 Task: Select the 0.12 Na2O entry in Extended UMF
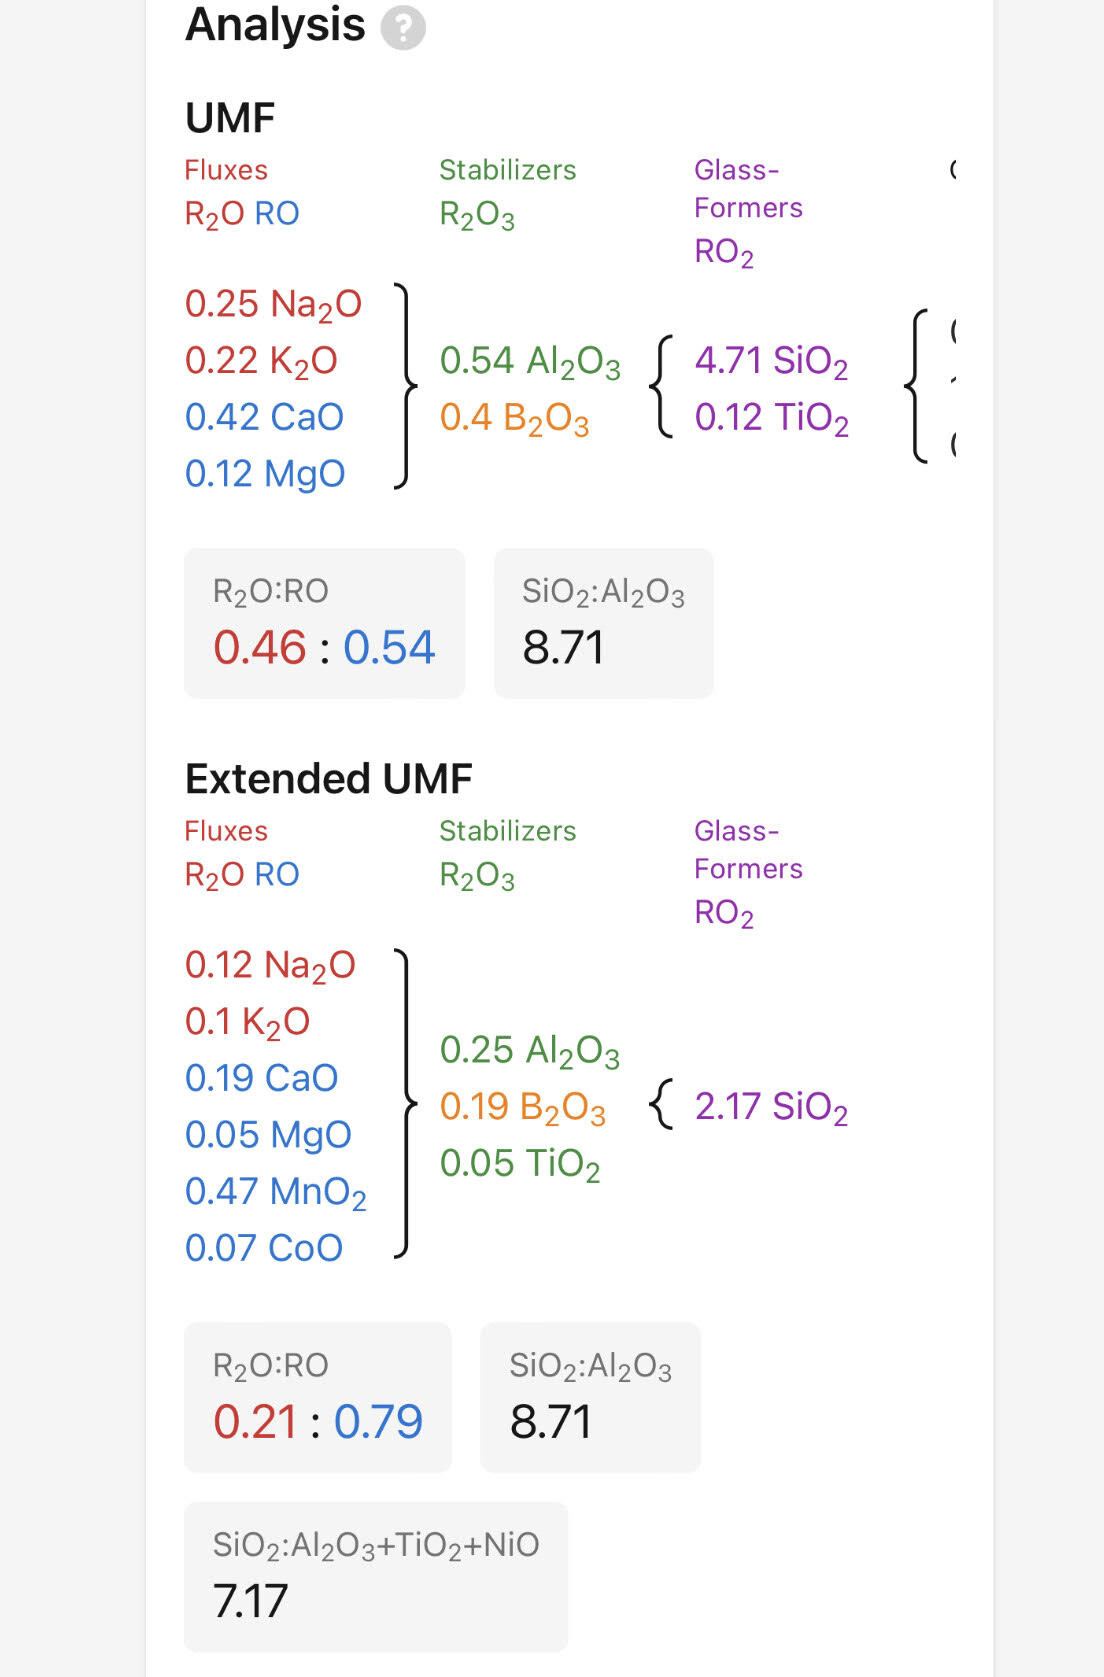pos(270,965)
